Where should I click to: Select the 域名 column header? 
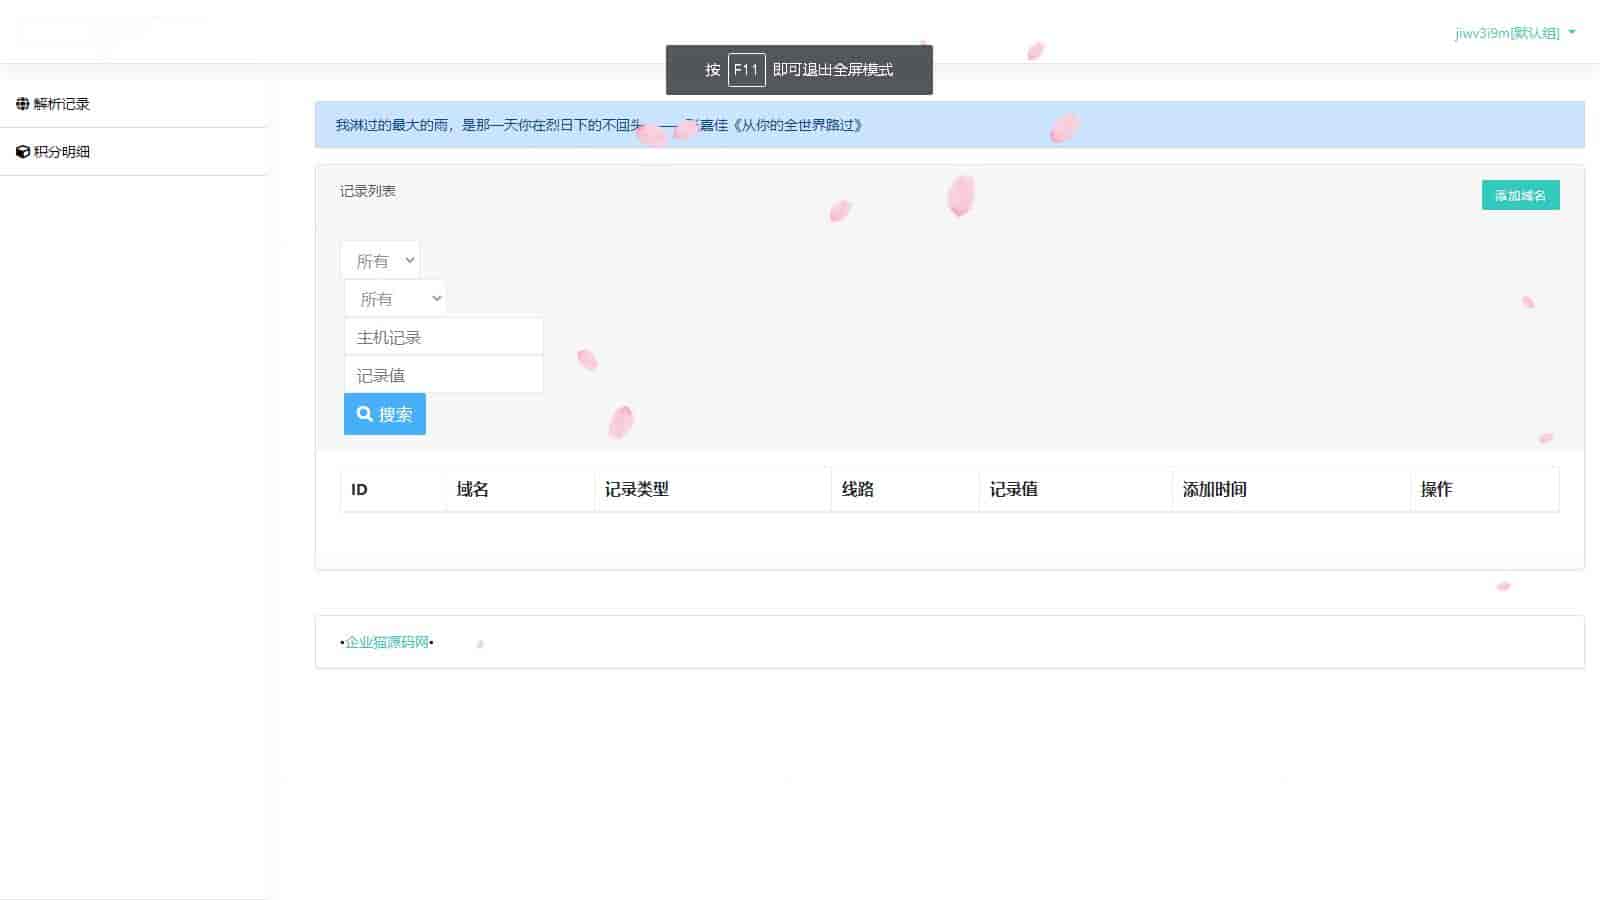pyautogui.click(x=472, y=489)
